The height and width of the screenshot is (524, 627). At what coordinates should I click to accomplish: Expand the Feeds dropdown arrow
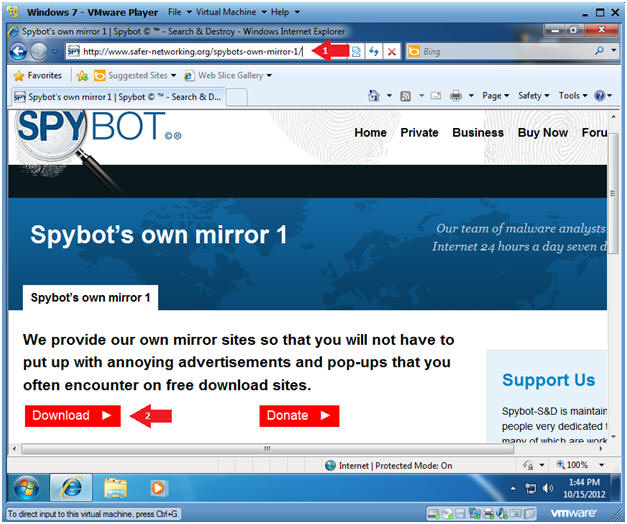point(421,96)
